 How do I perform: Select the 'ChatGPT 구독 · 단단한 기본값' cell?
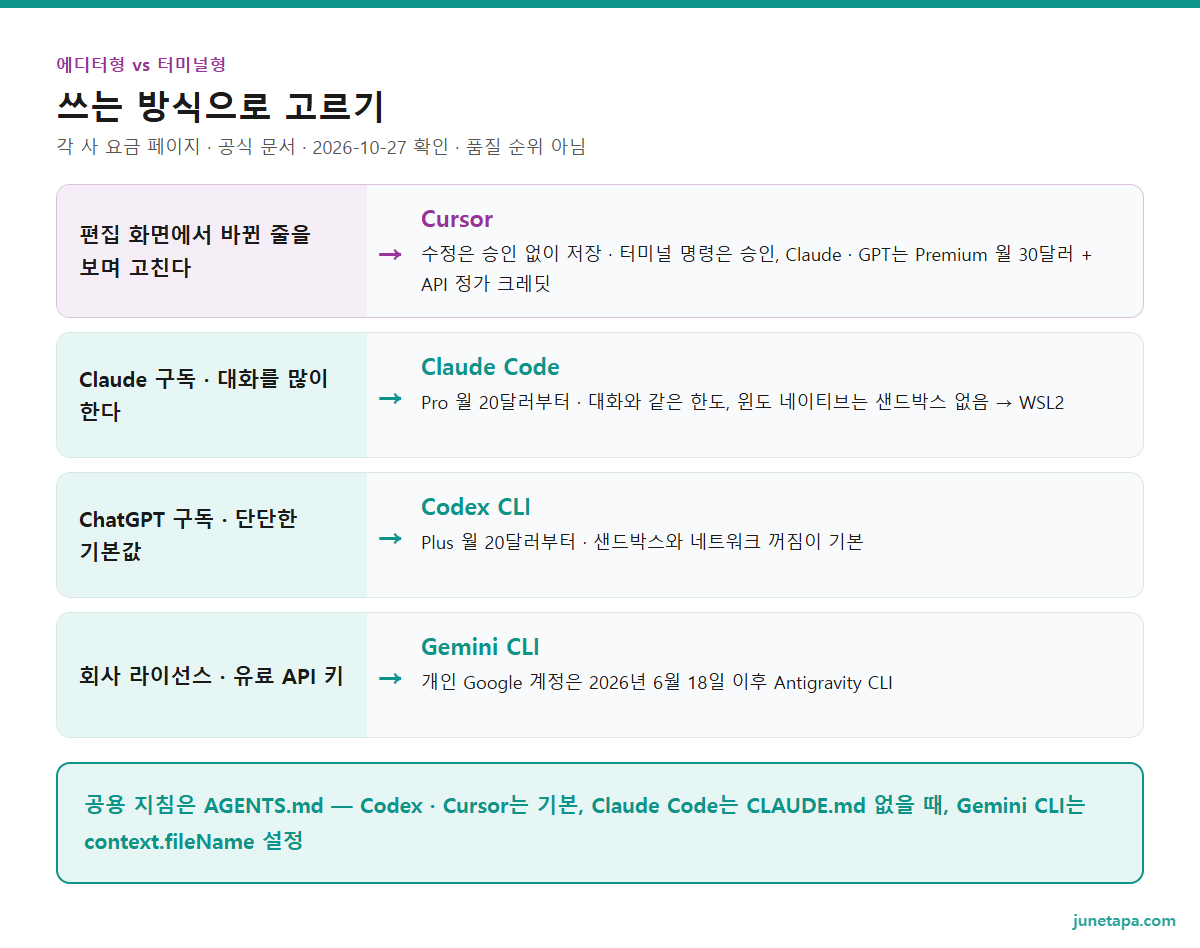pos(212,535)
